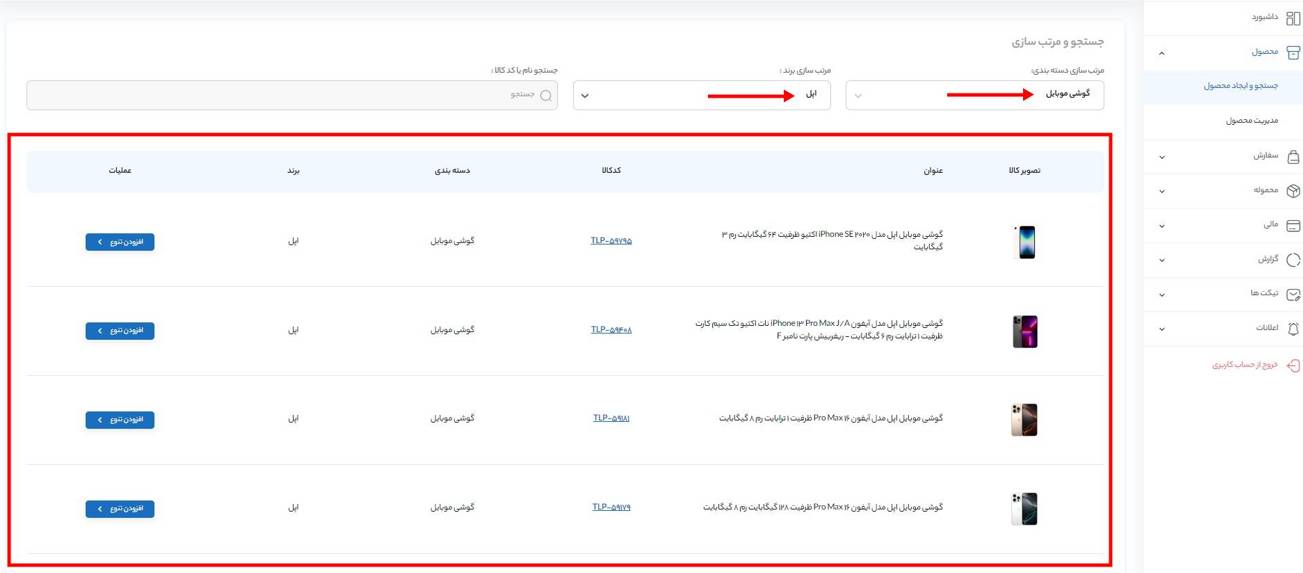The image size is (1303, 573).
Task: Open the product code link in the iPhone SE 2020 row
Action: click(611, 241)
